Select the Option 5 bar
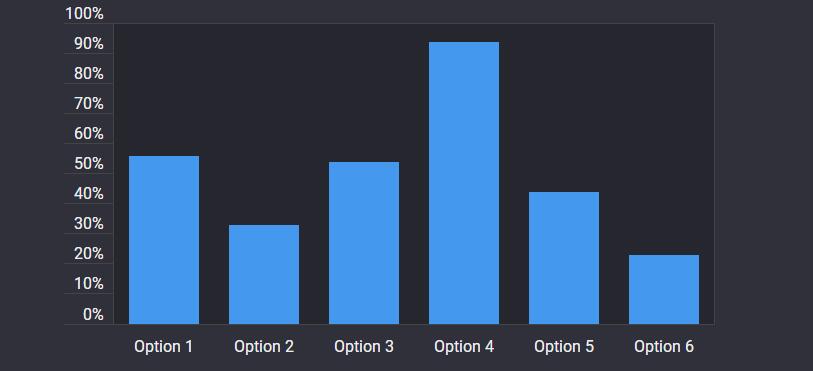Screen dimensions: 813x371 pyautogui.click(x=564, y=258)
